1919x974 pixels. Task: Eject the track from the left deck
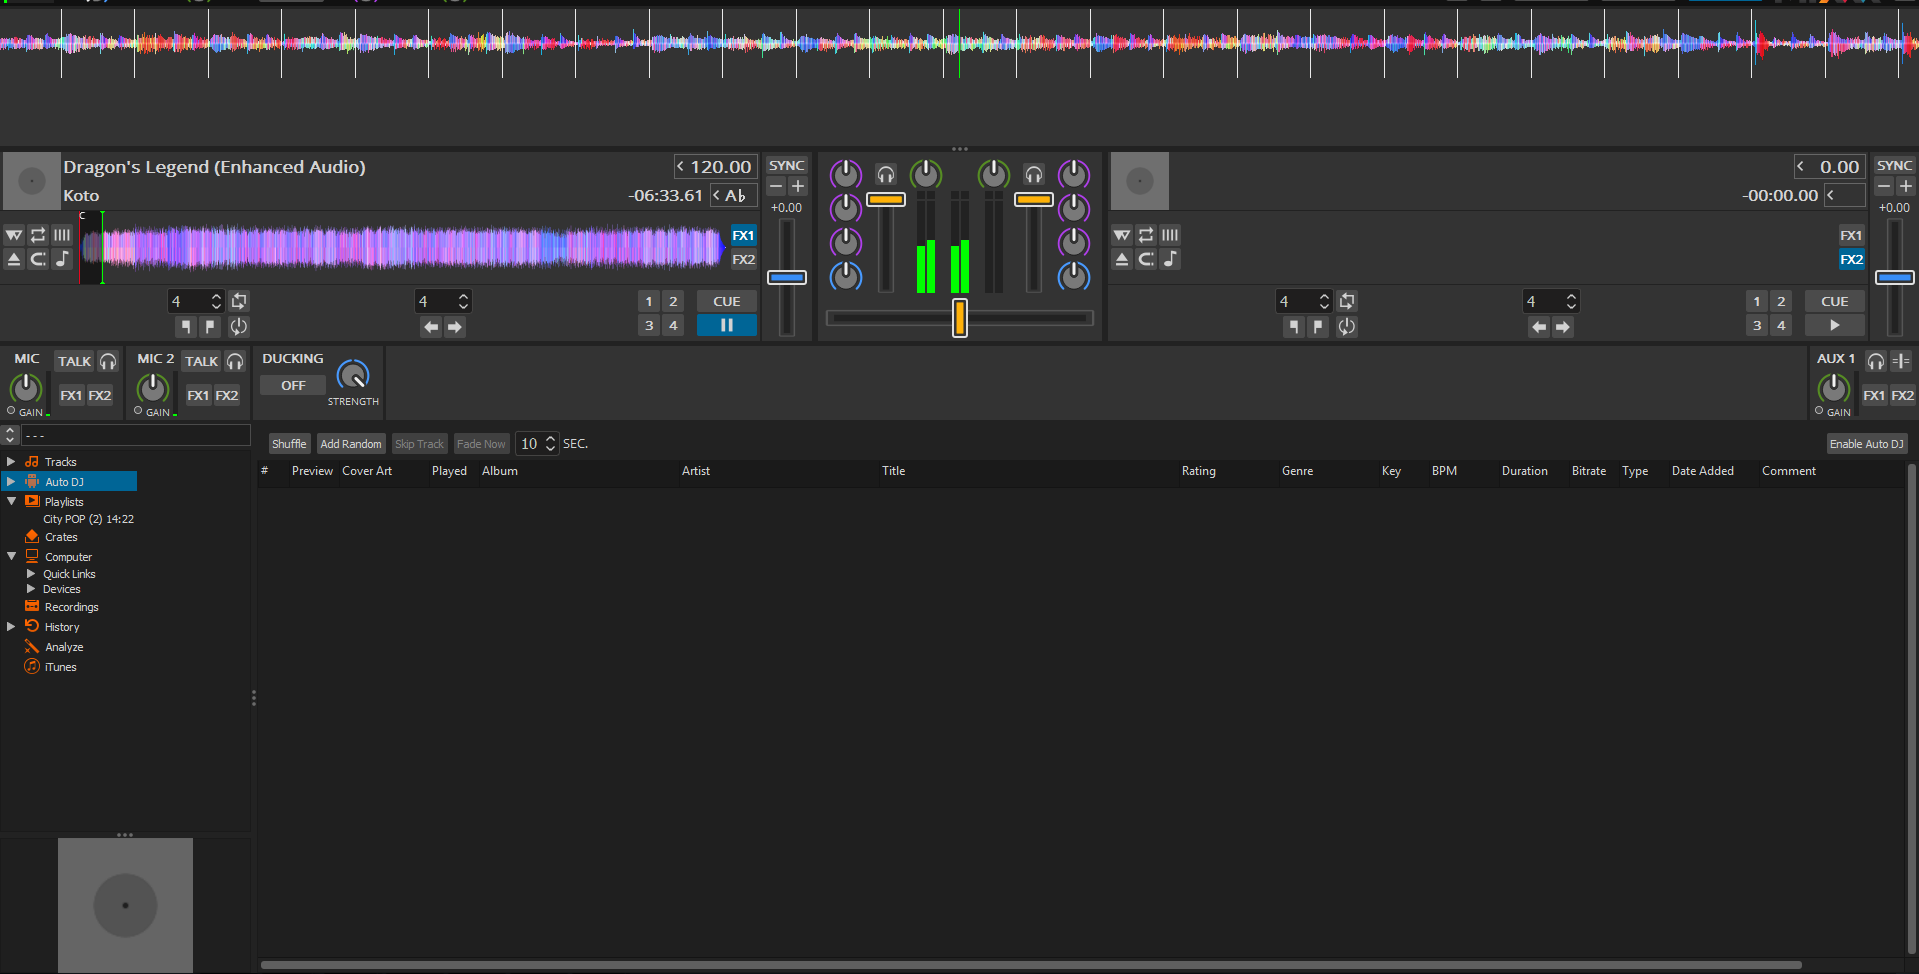coord(14,259)
